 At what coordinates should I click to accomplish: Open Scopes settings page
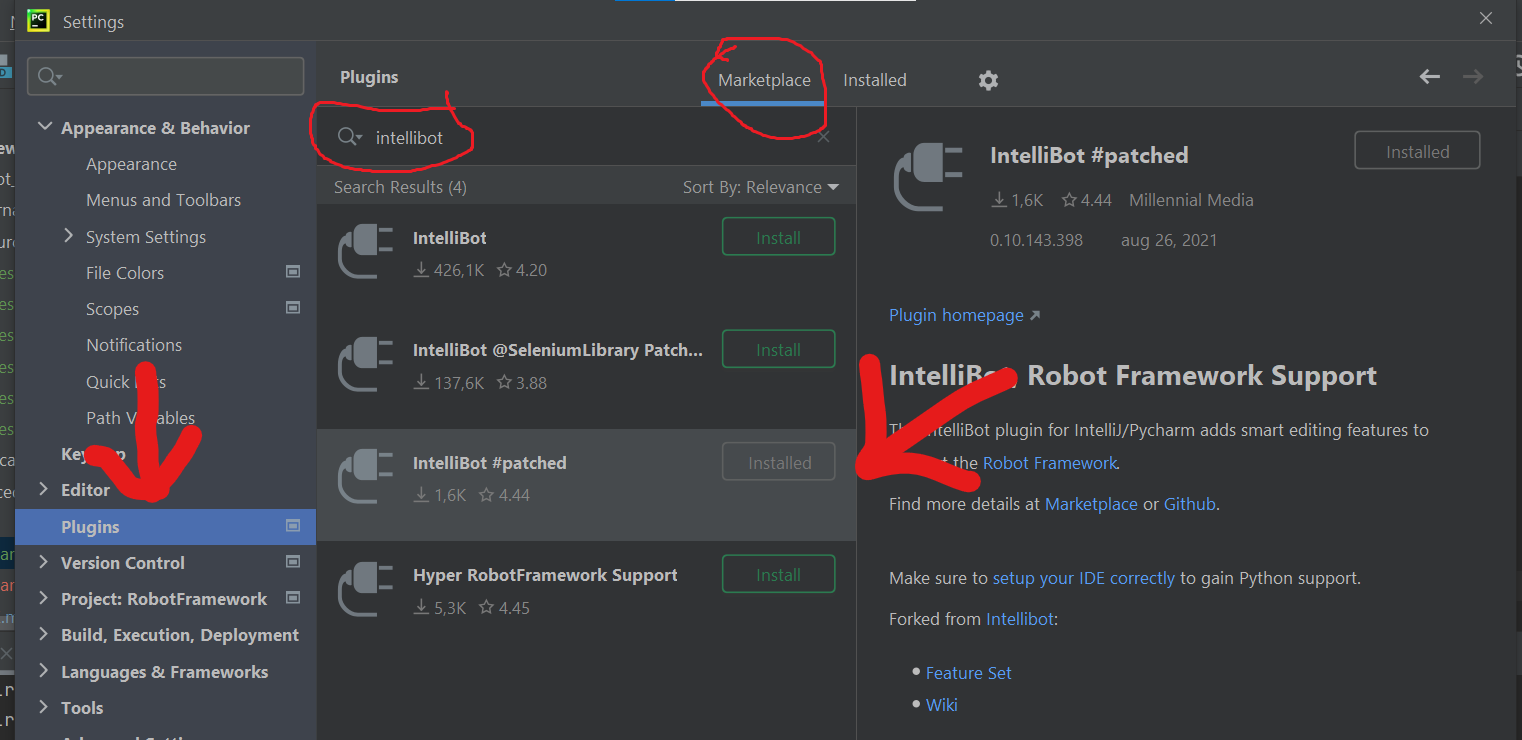click(112, 309)
